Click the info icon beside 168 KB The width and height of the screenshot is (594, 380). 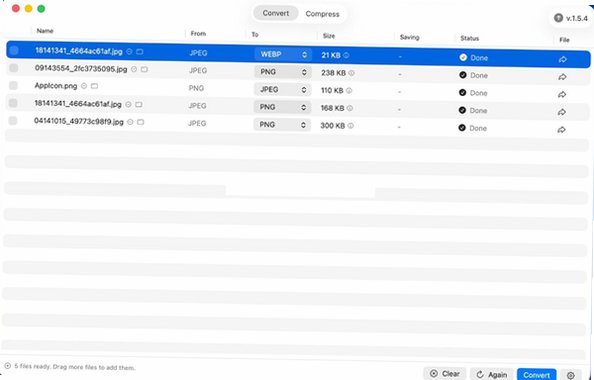click(350, 108)
